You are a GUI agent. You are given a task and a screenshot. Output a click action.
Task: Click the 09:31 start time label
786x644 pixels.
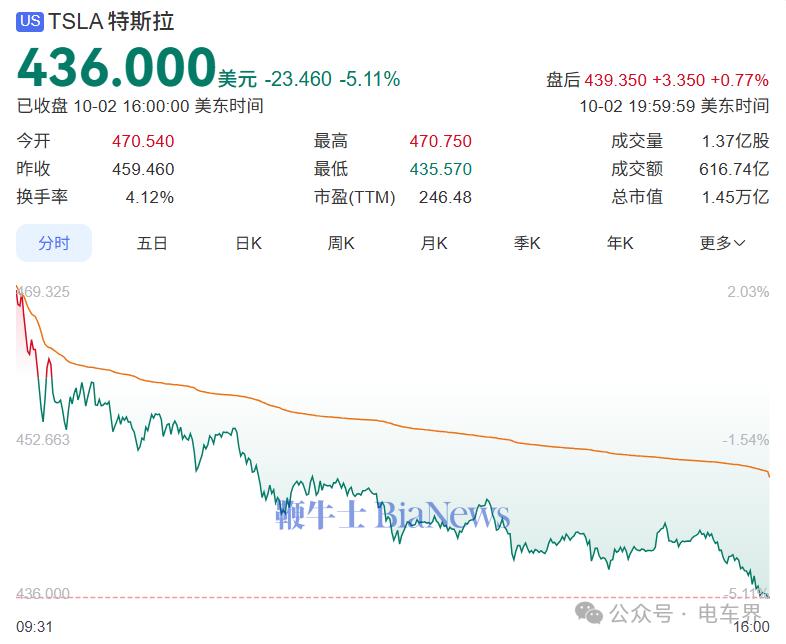34,626
